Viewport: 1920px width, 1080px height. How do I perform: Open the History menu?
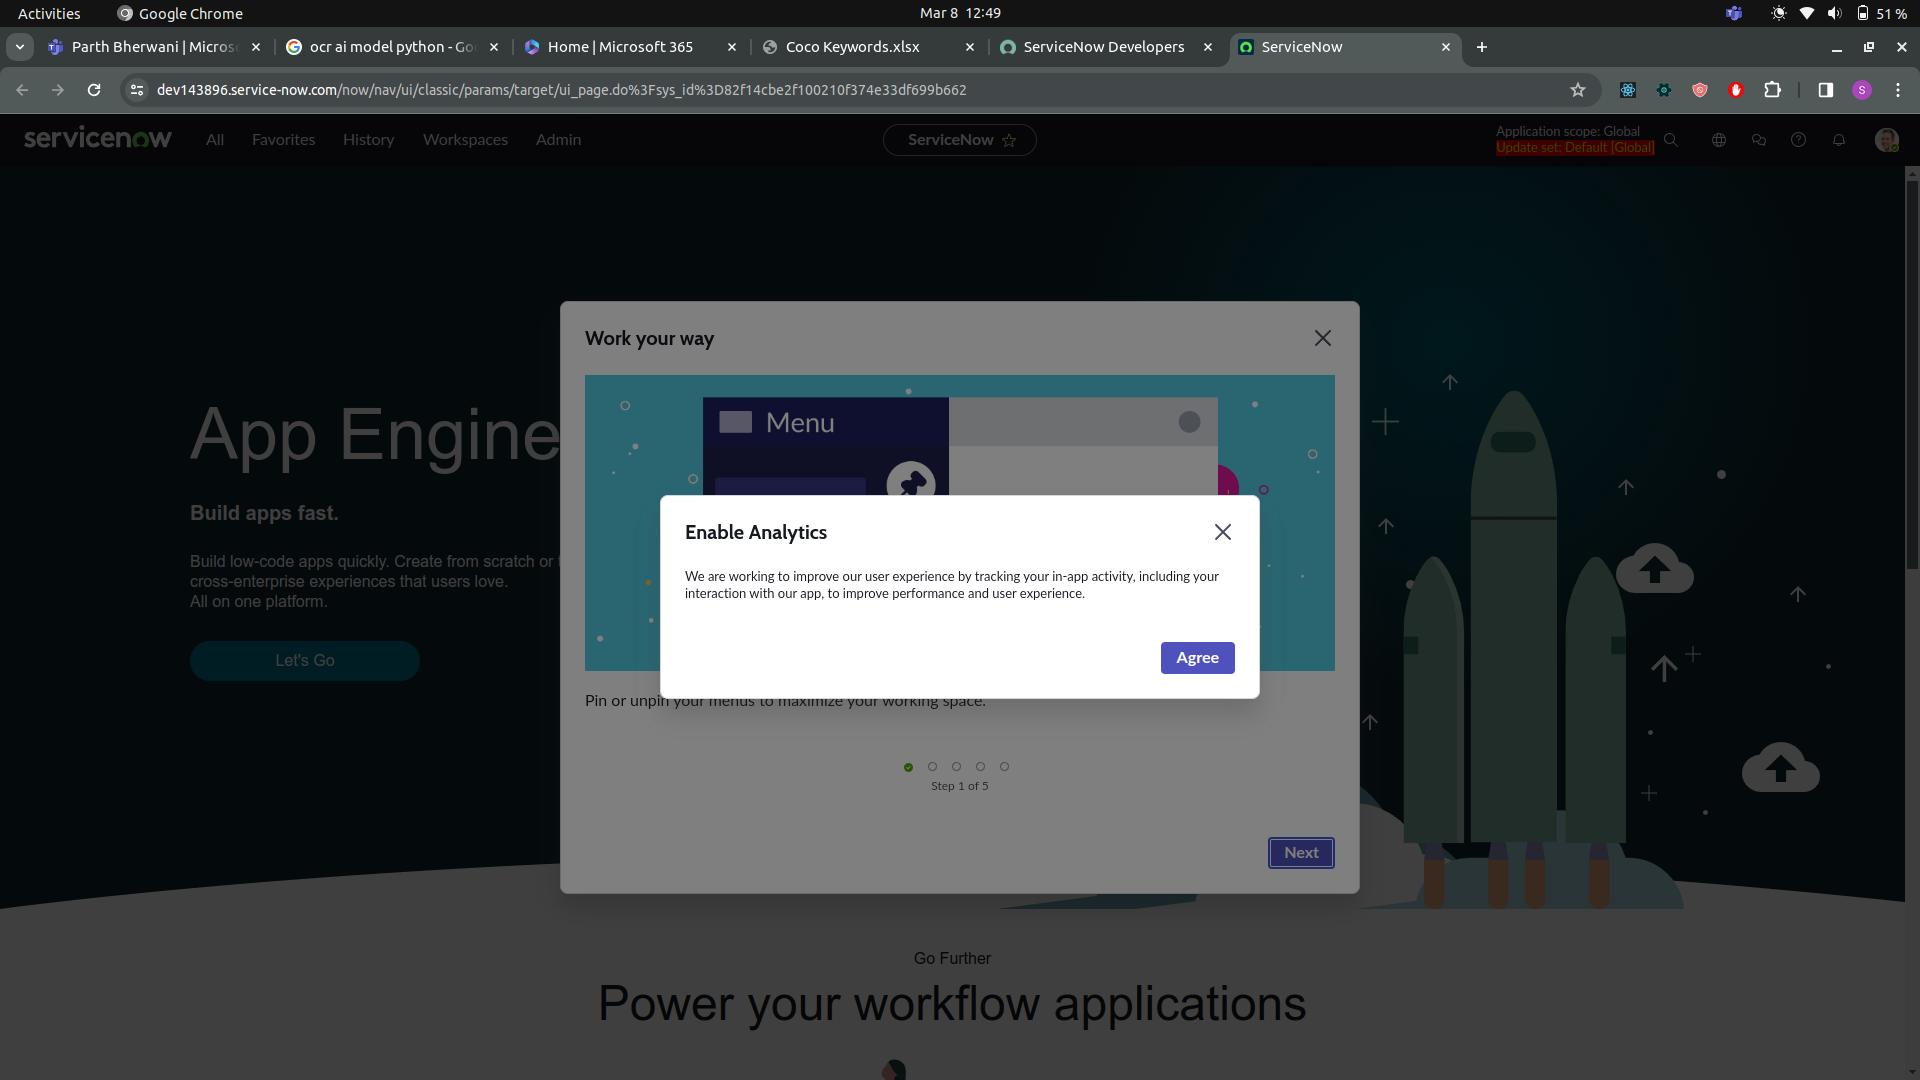click(368, 140)
